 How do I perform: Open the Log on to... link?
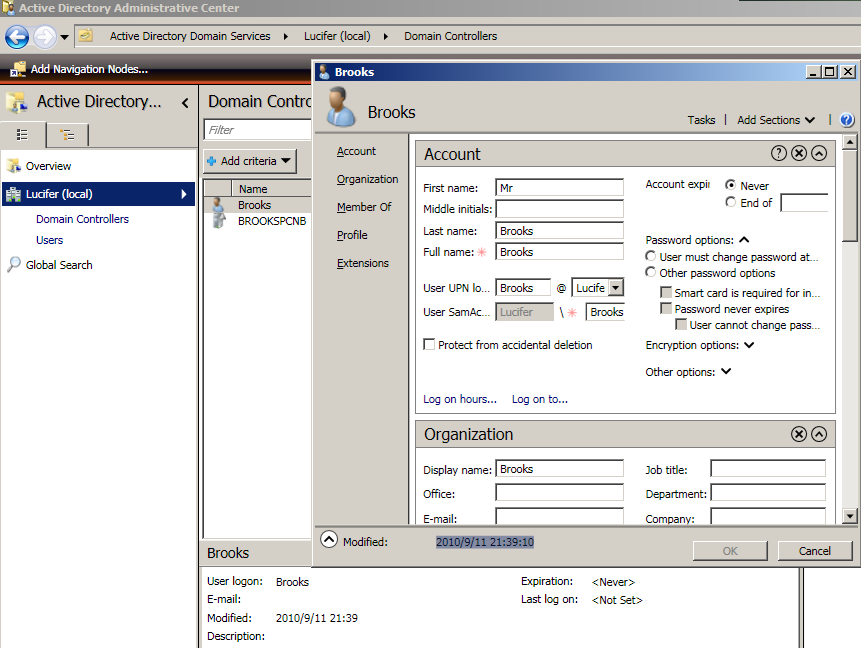pos(540,399)
